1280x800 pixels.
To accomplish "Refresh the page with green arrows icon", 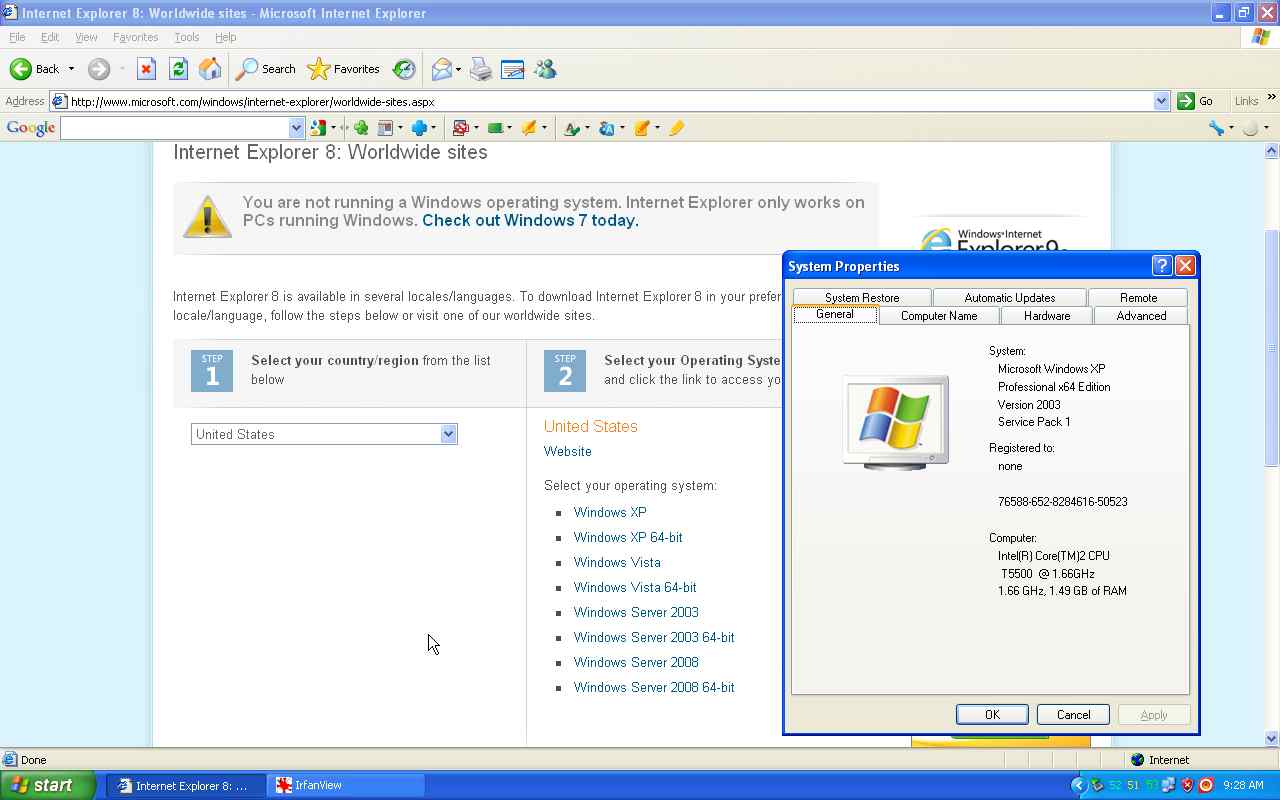I will pyautogui.click(x=178, y=69).
